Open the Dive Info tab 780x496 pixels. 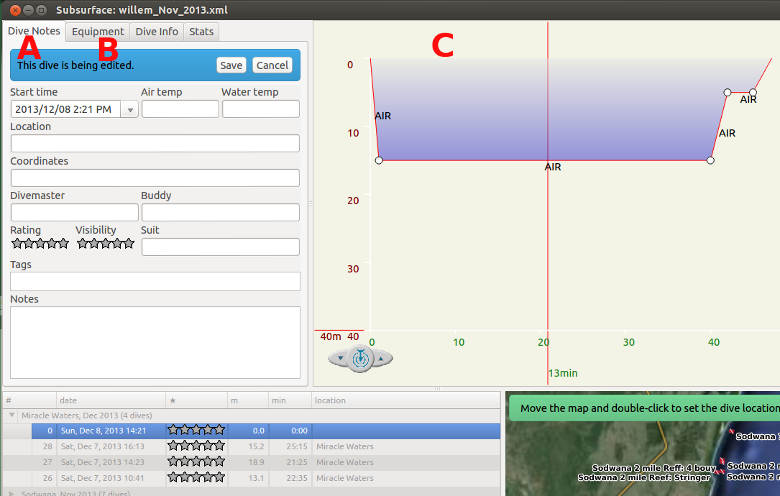point(156,32)
